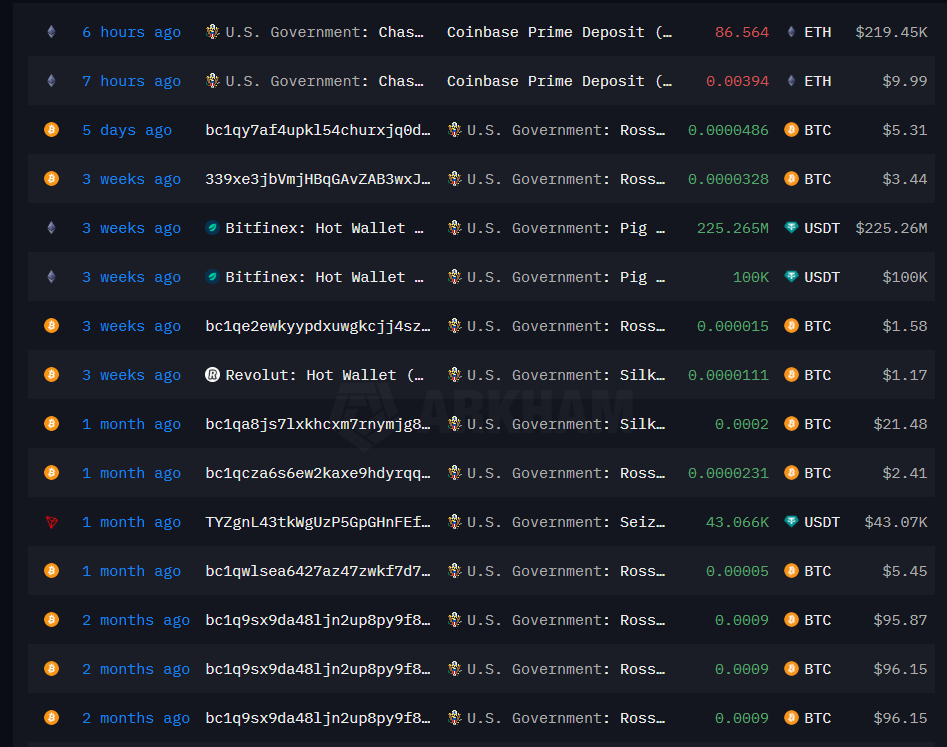The height and width of the screenshot is (747, 947).
Task: Click the ETH token label in the $9.99 row
Action: (x=818, y=81)
